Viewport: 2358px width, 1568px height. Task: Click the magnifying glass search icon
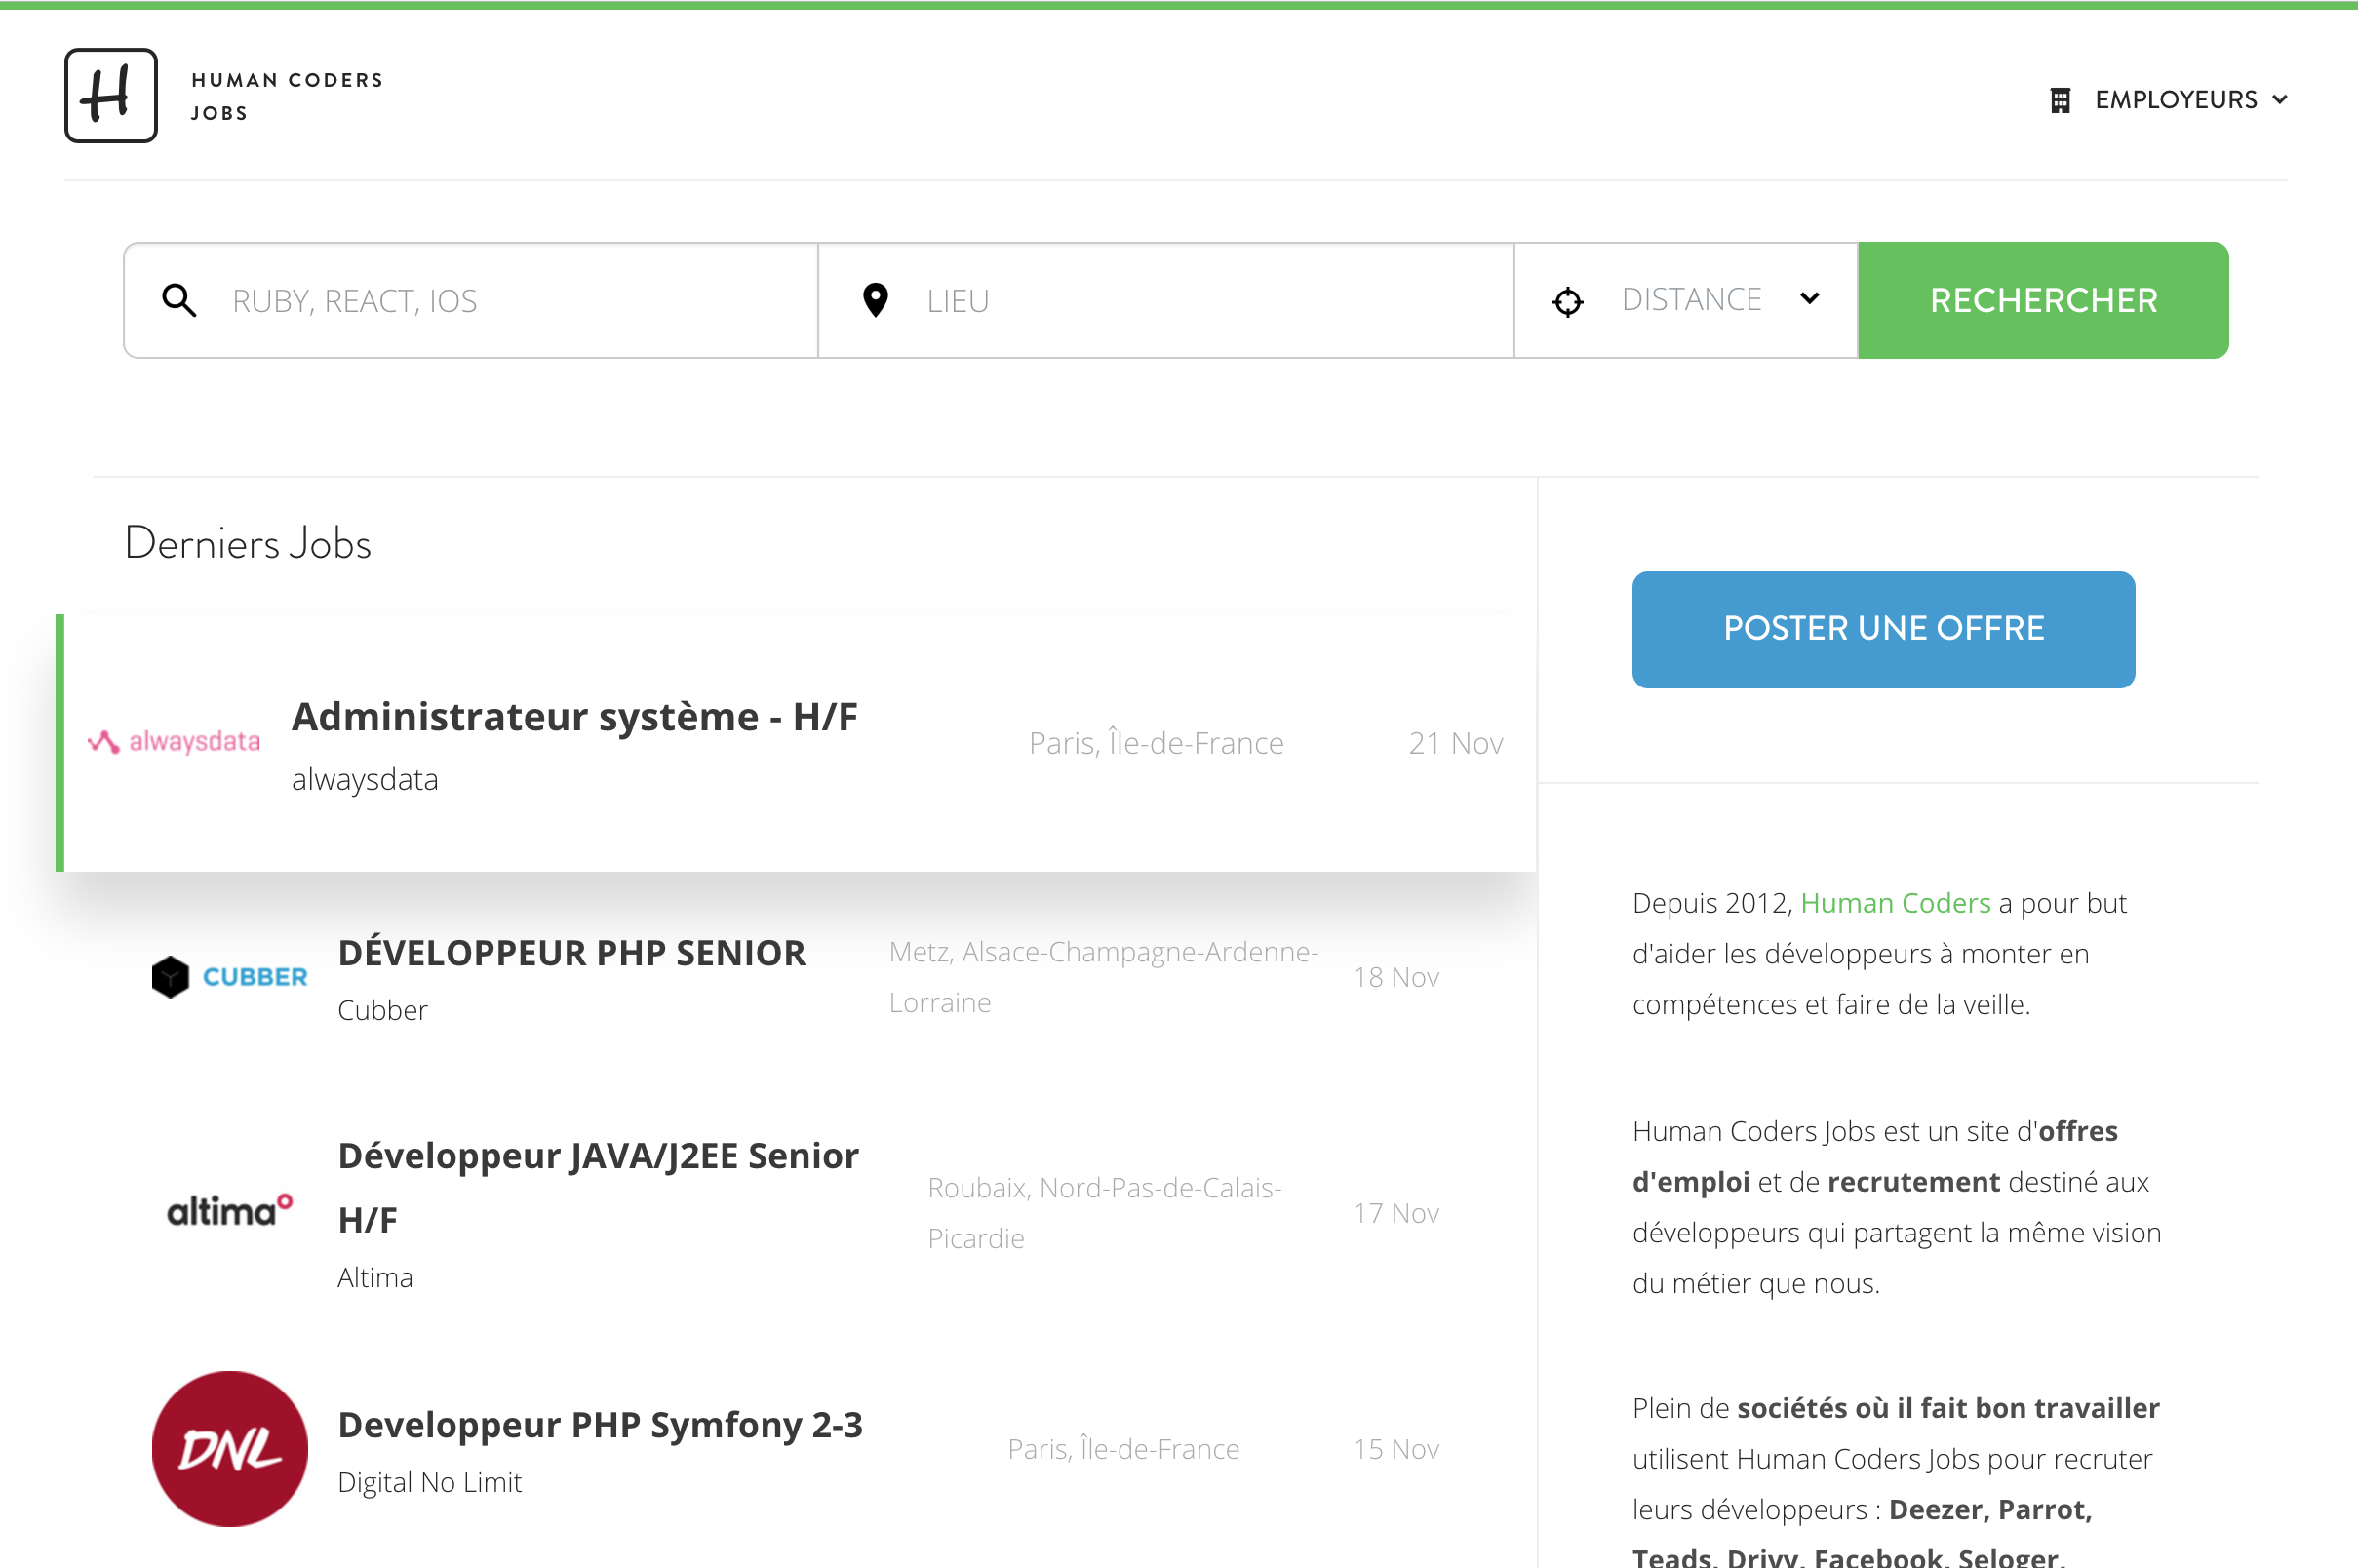pyautogui.click(x=179, y=300)
